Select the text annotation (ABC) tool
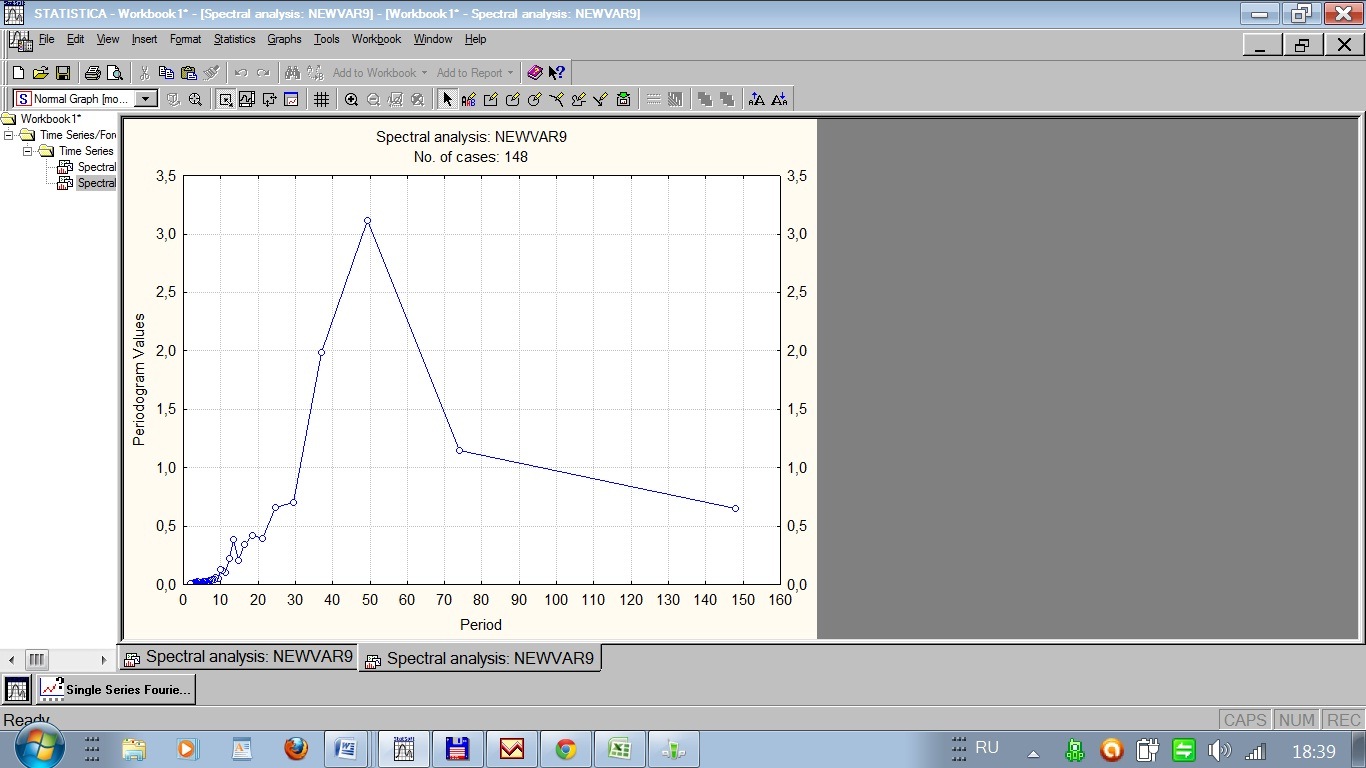This screenshot has height=768, width=1366. tap(468, 99)
